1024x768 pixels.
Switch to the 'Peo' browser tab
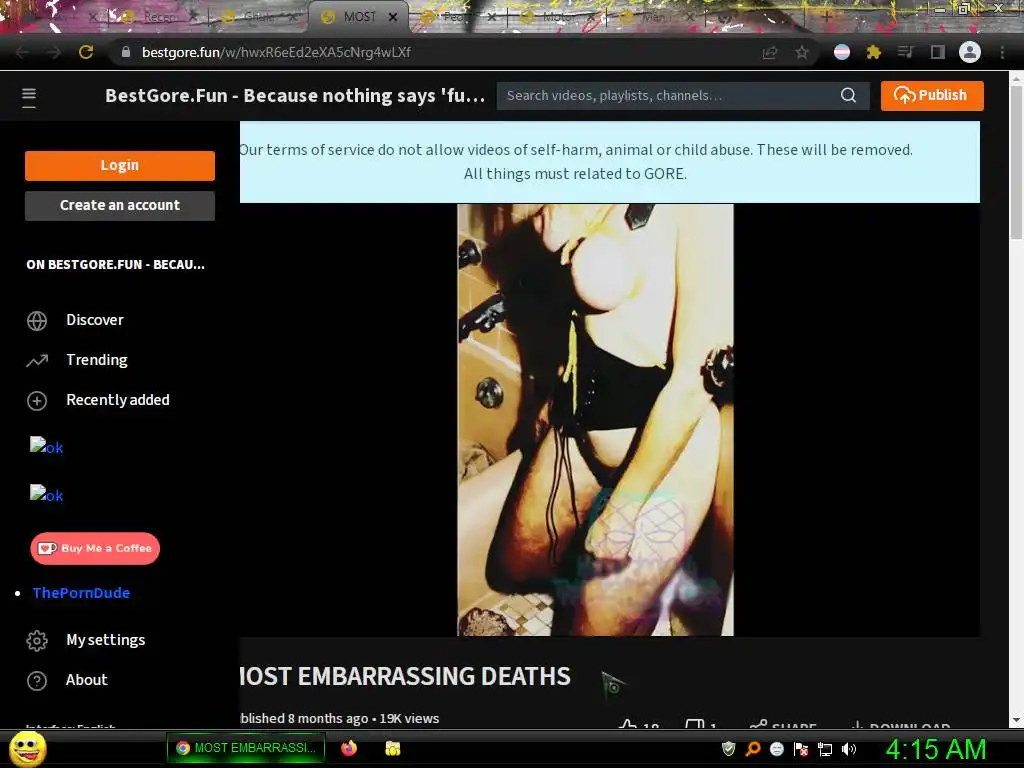click(x=455, y=17)
